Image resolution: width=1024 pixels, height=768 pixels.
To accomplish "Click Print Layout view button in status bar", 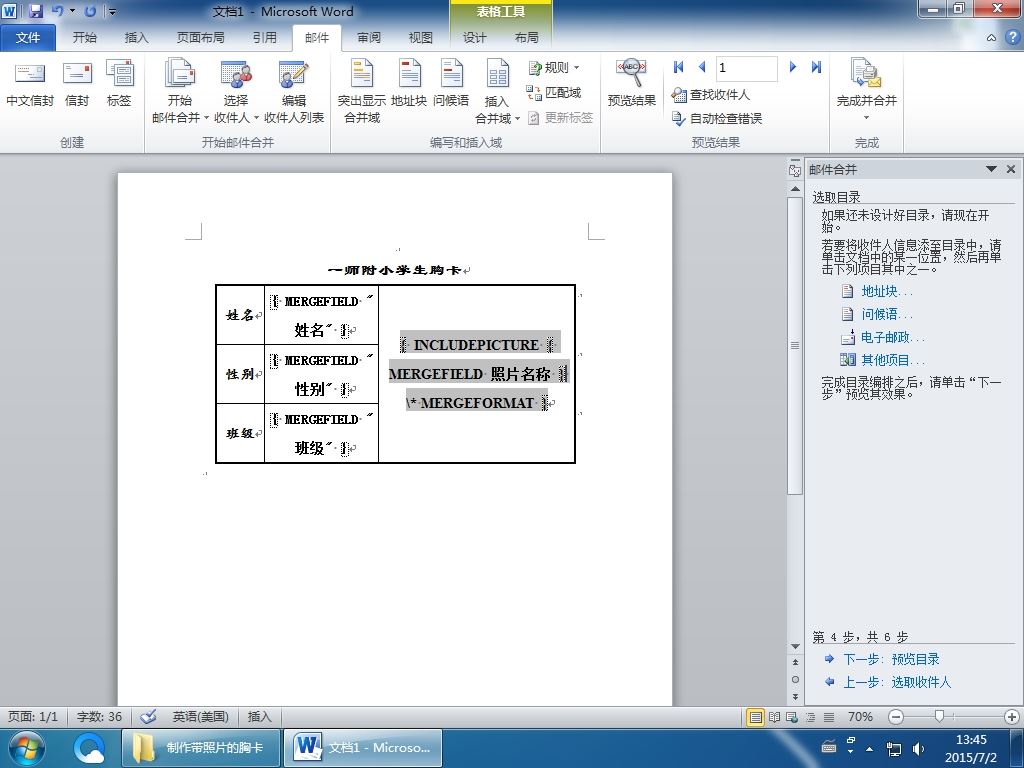I will coord(756,717).
